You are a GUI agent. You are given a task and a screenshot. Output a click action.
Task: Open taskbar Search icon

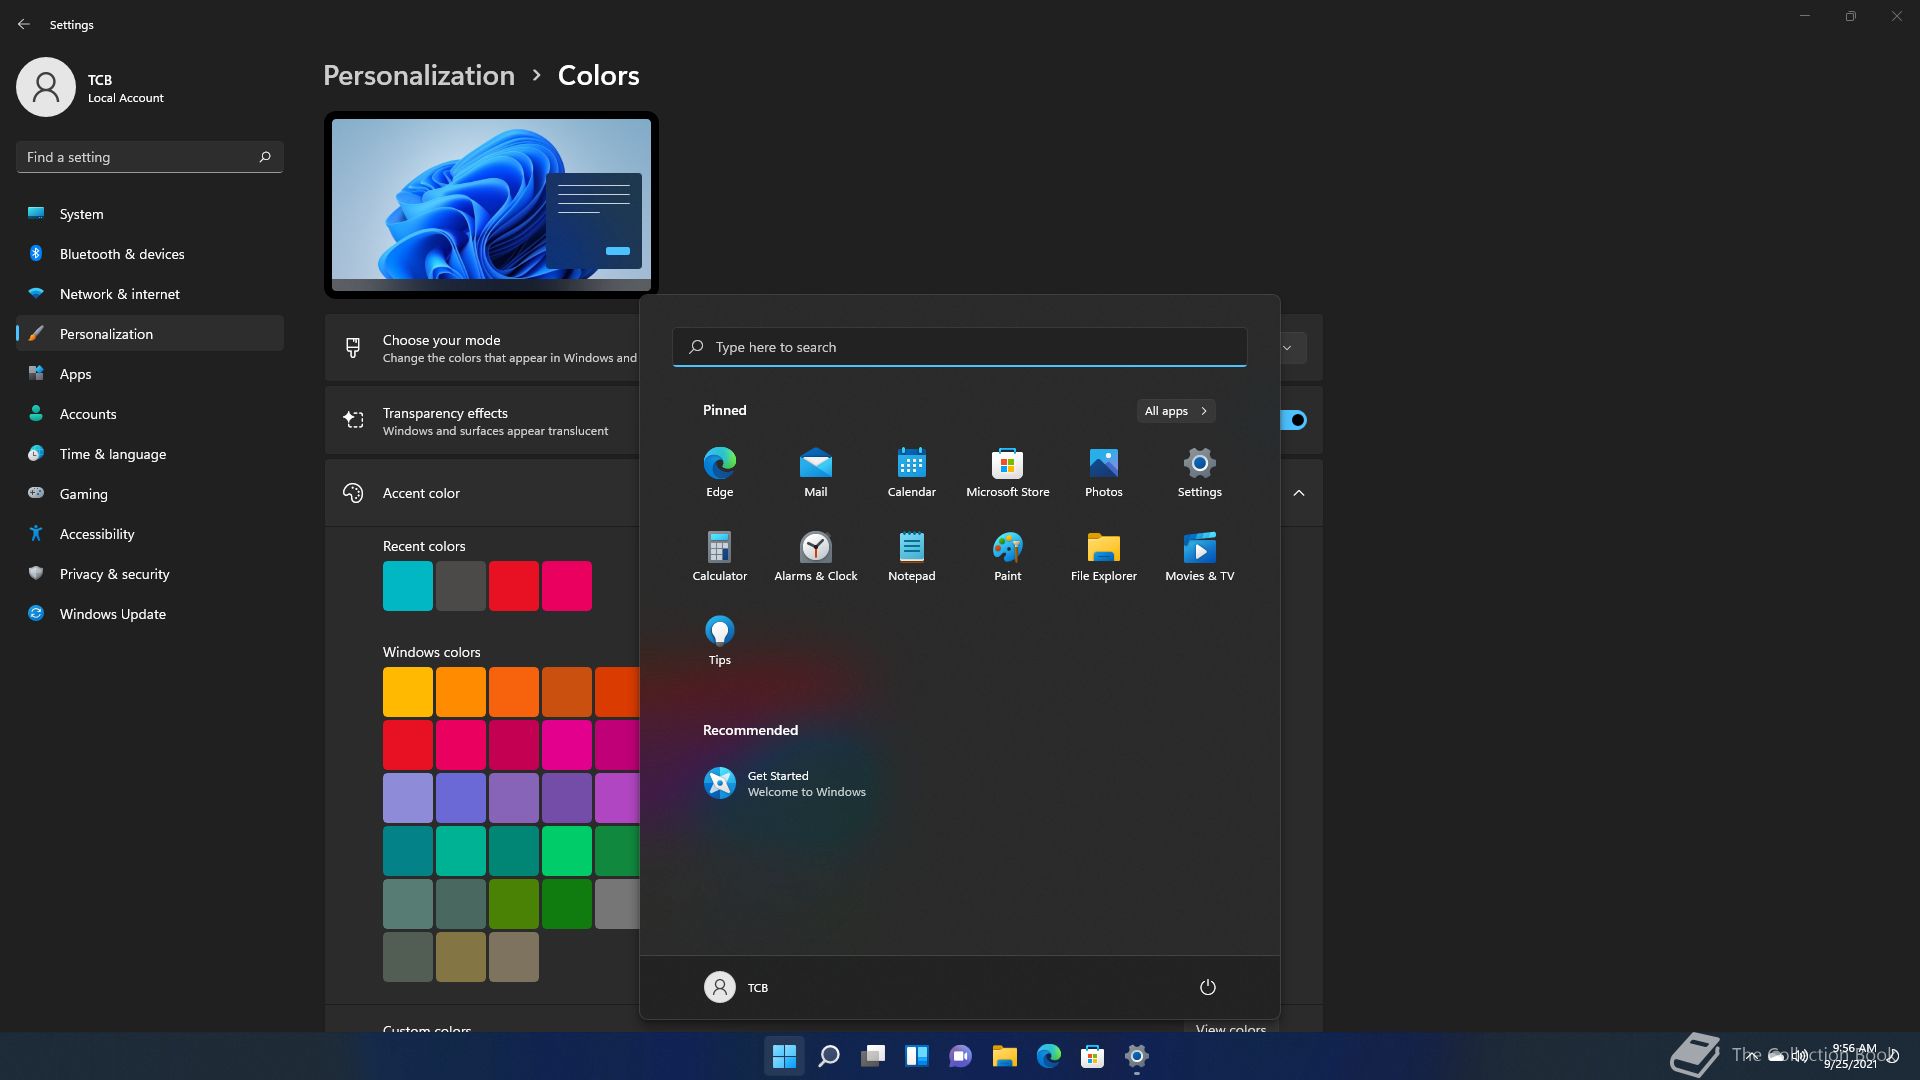click(828, 1056)
